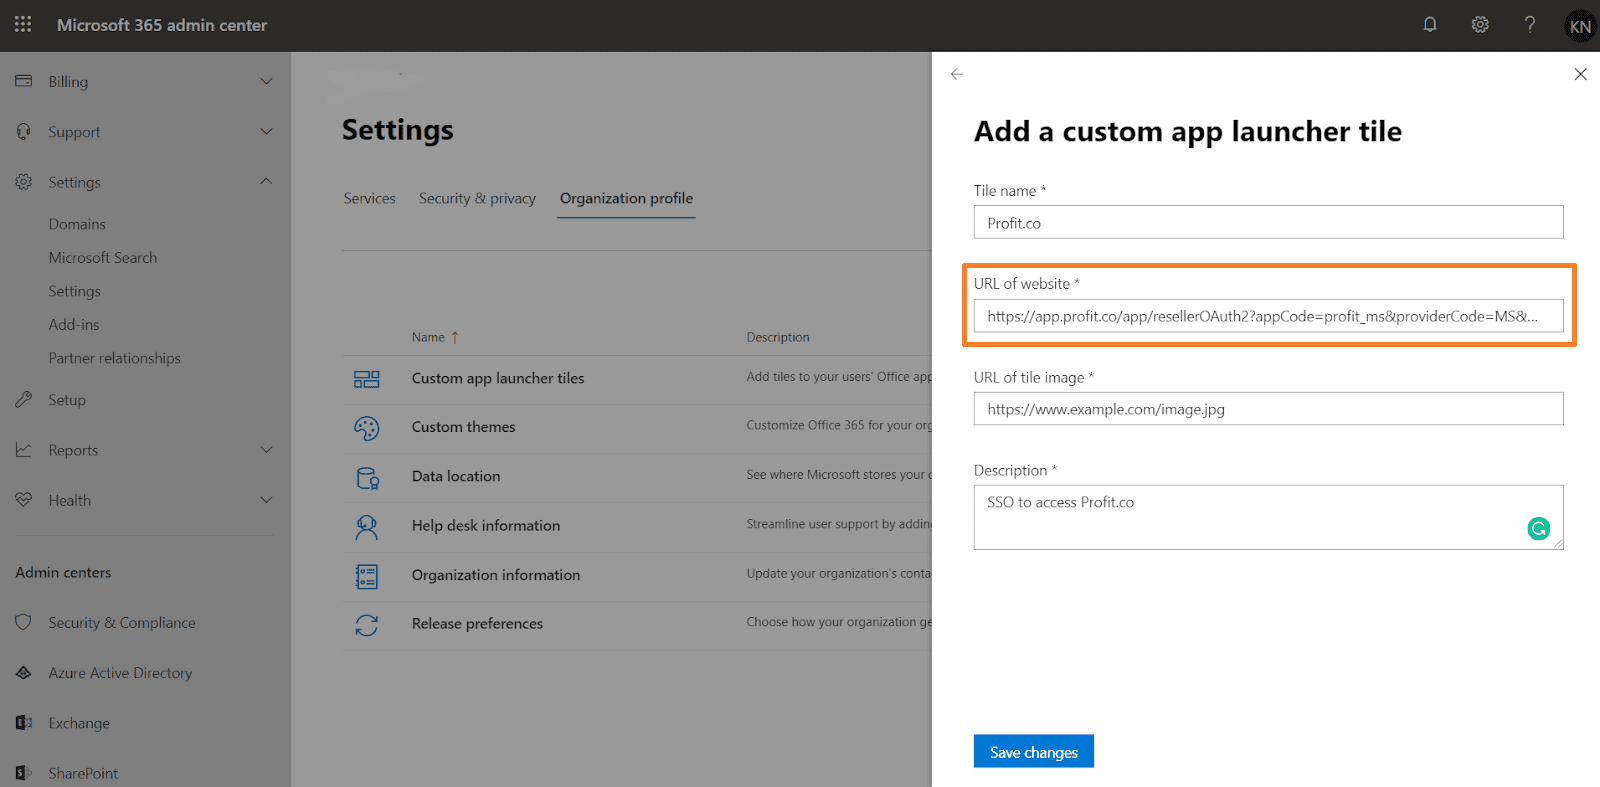
Task: Click the SharePoint icon in admin centers
Action: (24, 773)
